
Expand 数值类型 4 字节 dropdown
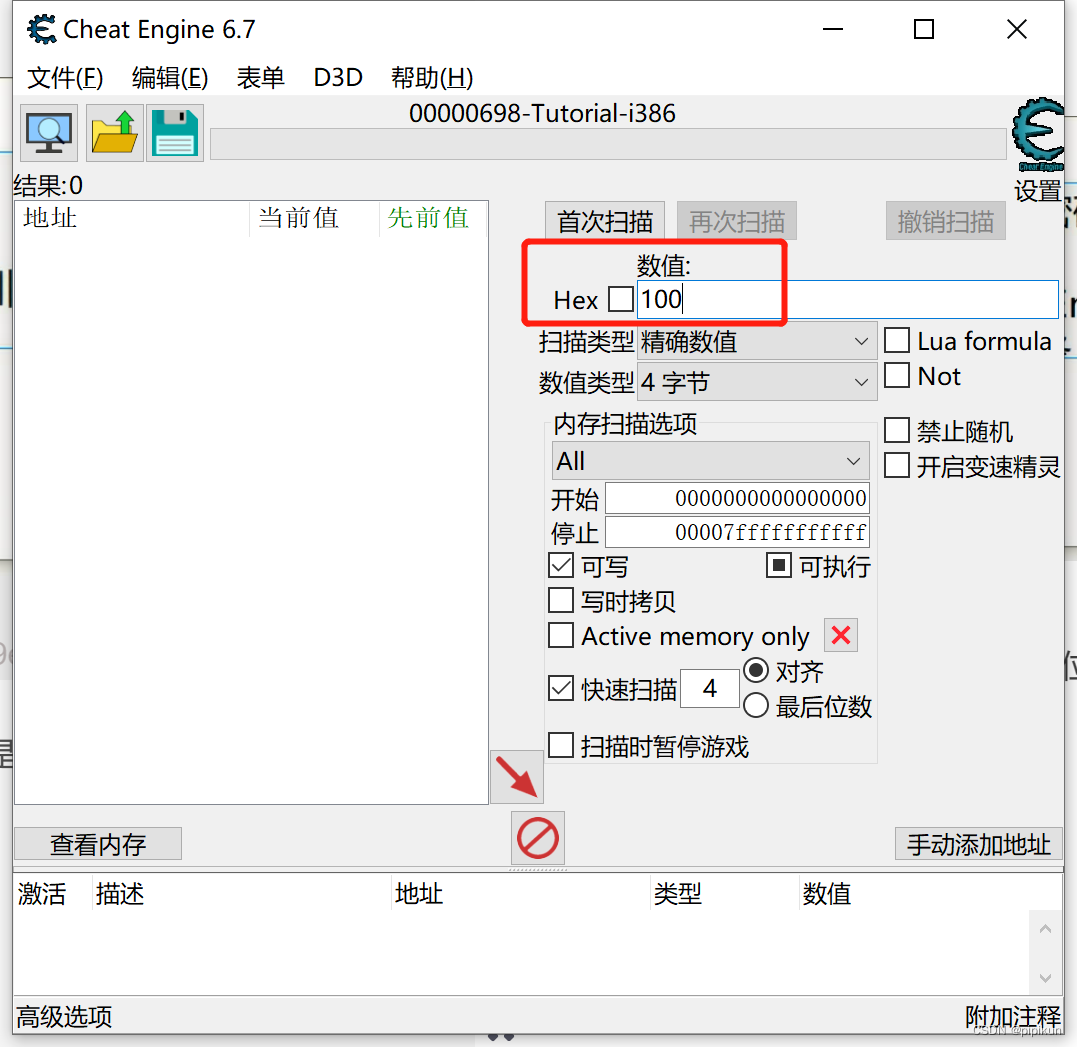click(x=757, y=382)
